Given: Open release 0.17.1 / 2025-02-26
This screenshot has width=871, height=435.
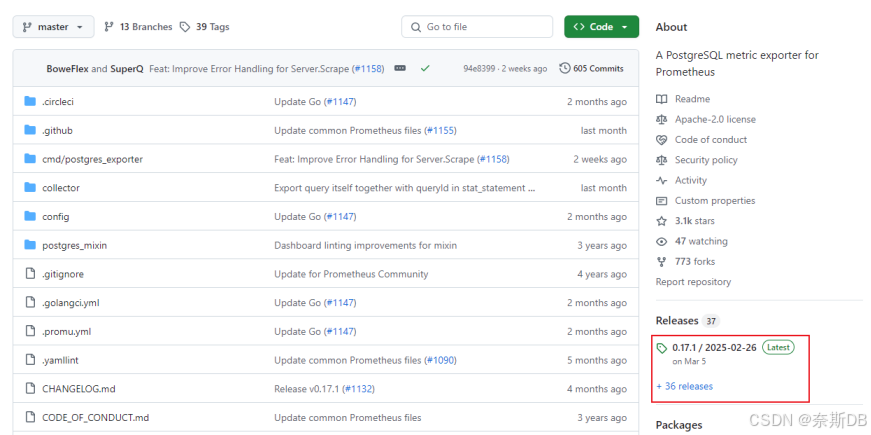Looking at the screenshot, I should click(714, 348).
